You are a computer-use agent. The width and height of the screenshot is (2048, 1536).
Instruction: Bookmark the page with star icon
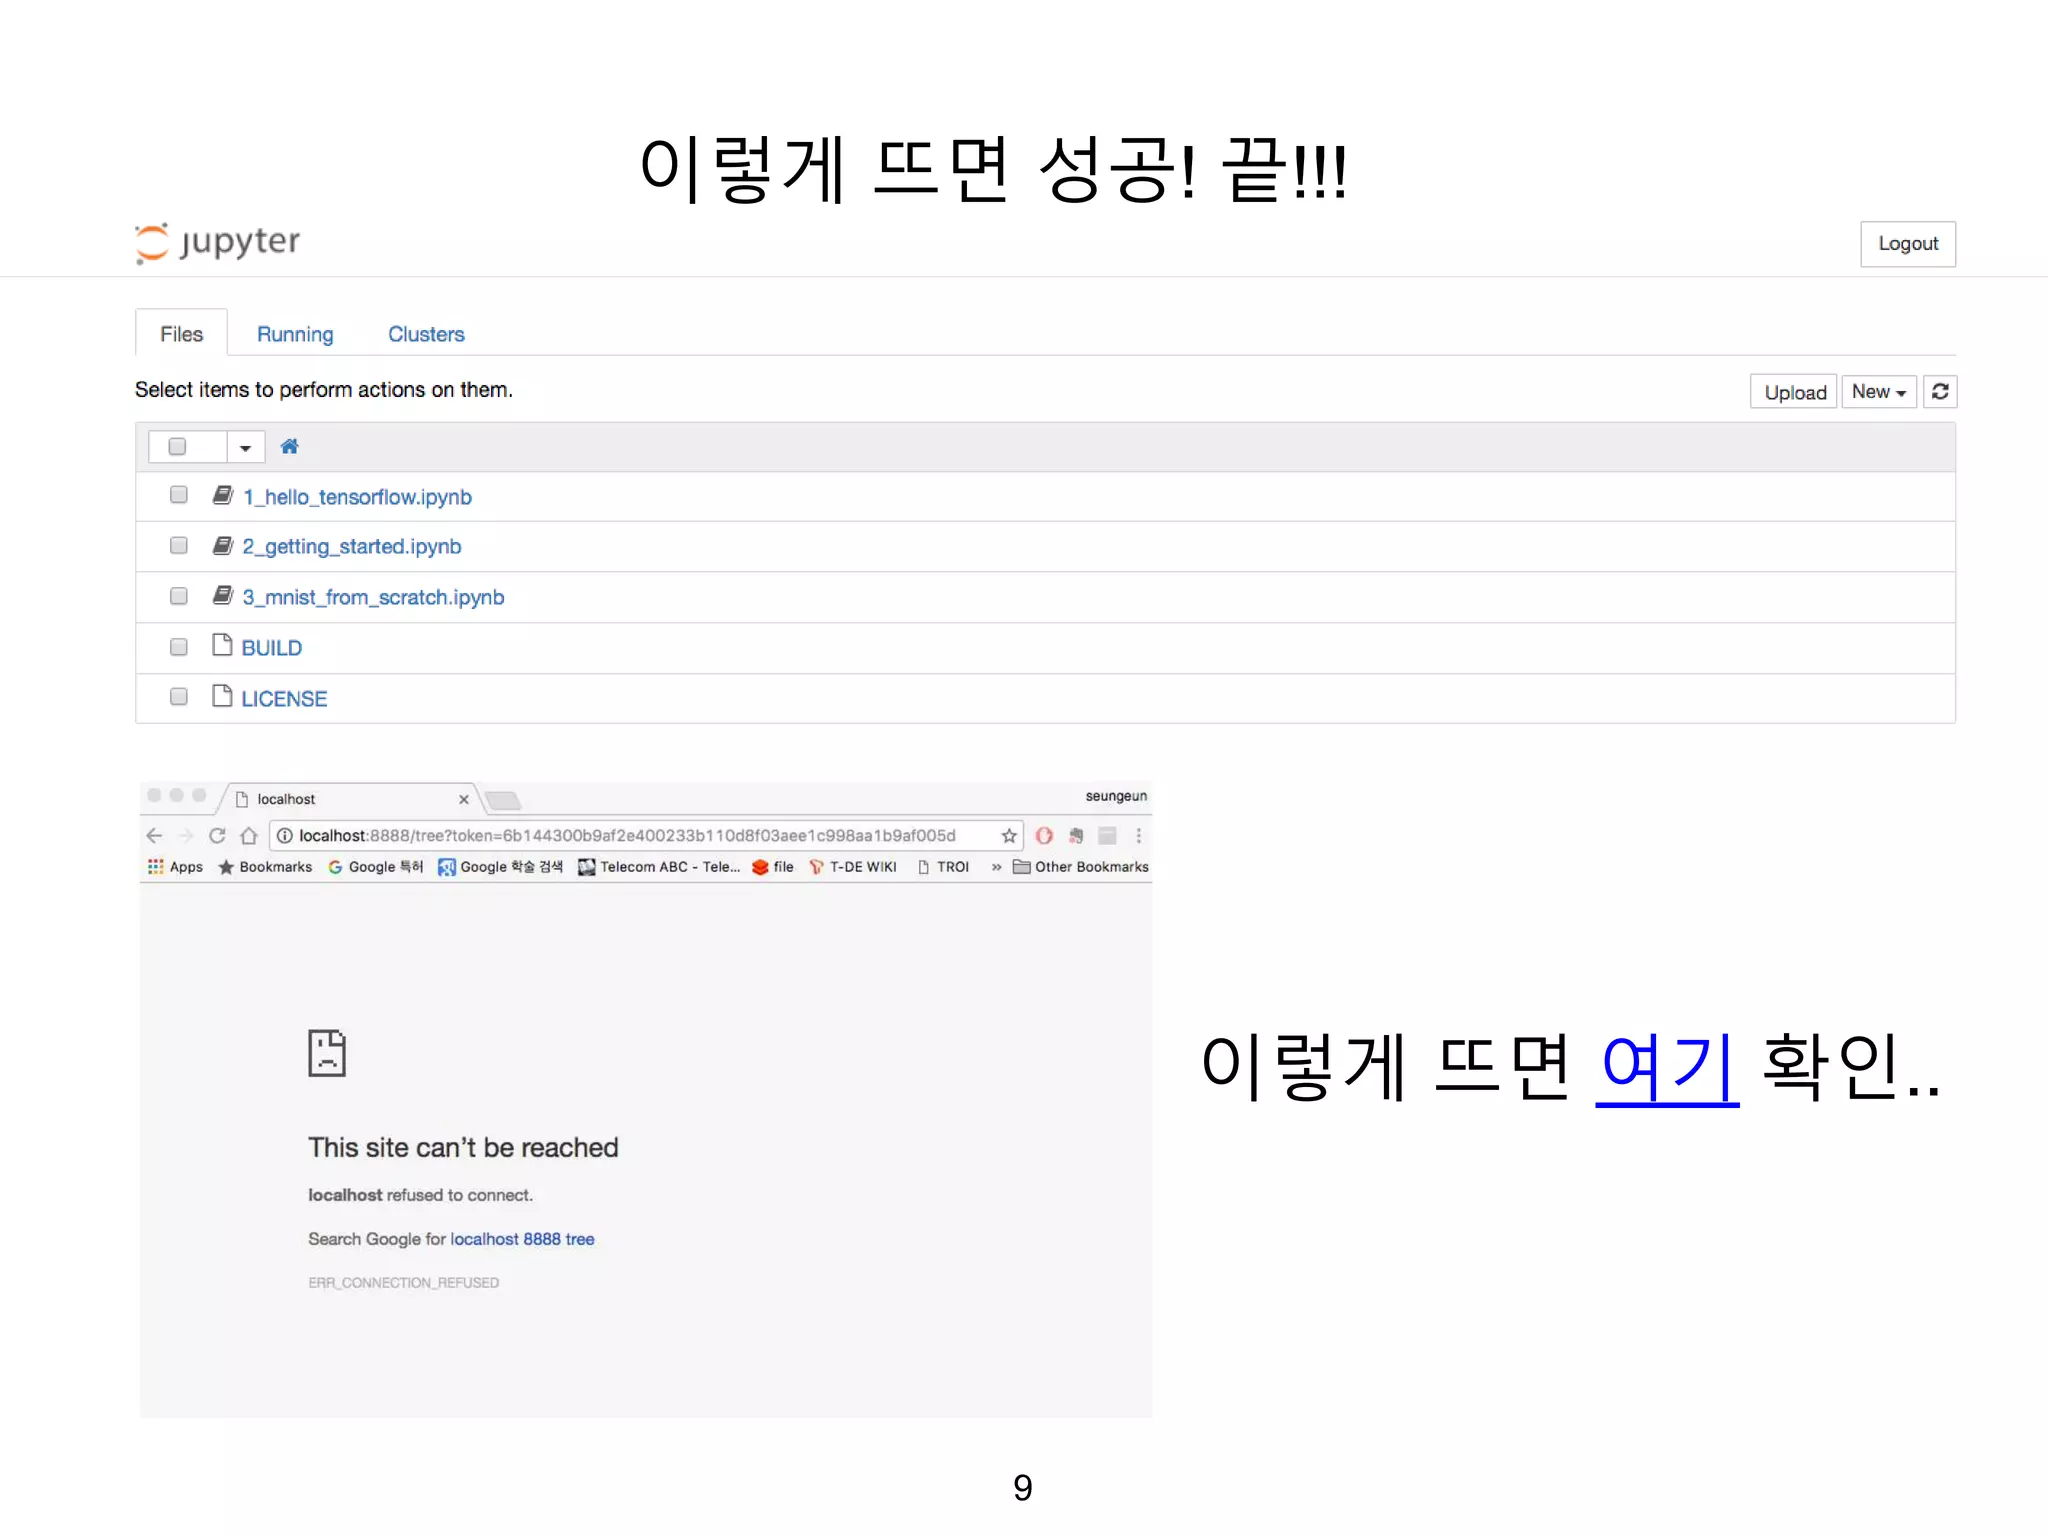point(1009,836)
